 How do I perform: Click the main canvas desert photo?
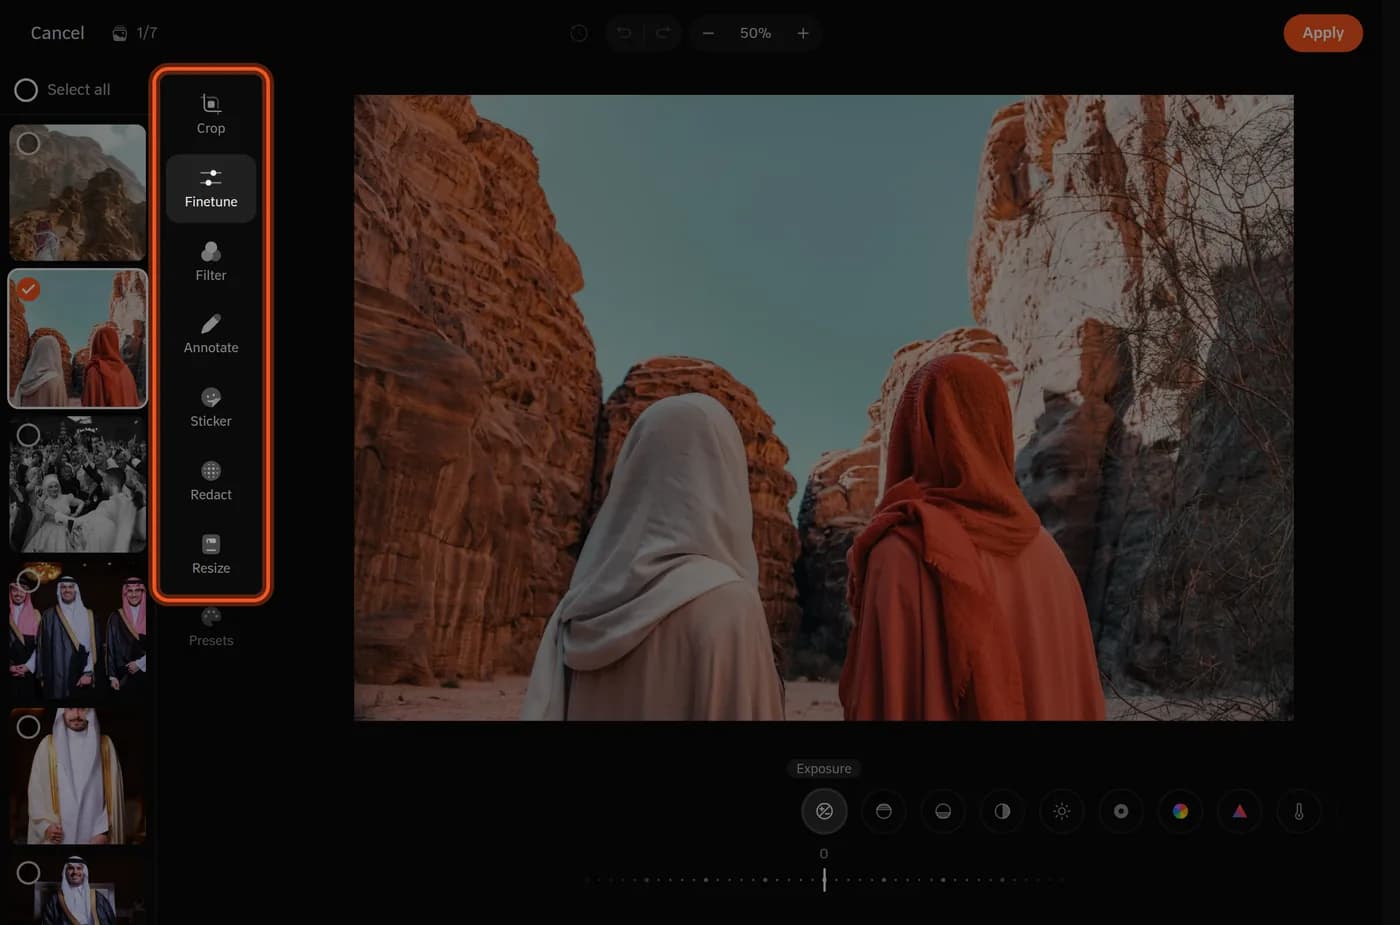point(824,408)
